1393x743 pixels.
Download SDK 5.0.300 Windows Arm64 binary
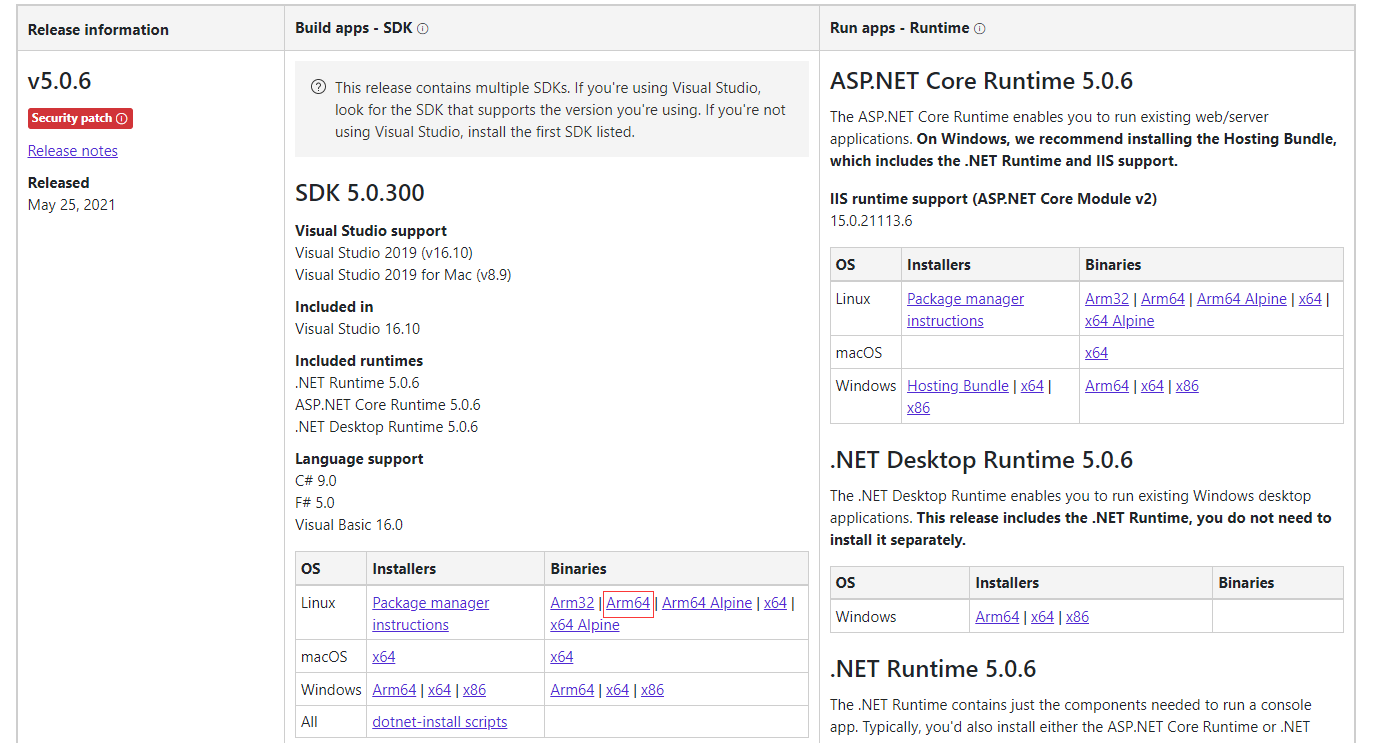tap(572, 690)
